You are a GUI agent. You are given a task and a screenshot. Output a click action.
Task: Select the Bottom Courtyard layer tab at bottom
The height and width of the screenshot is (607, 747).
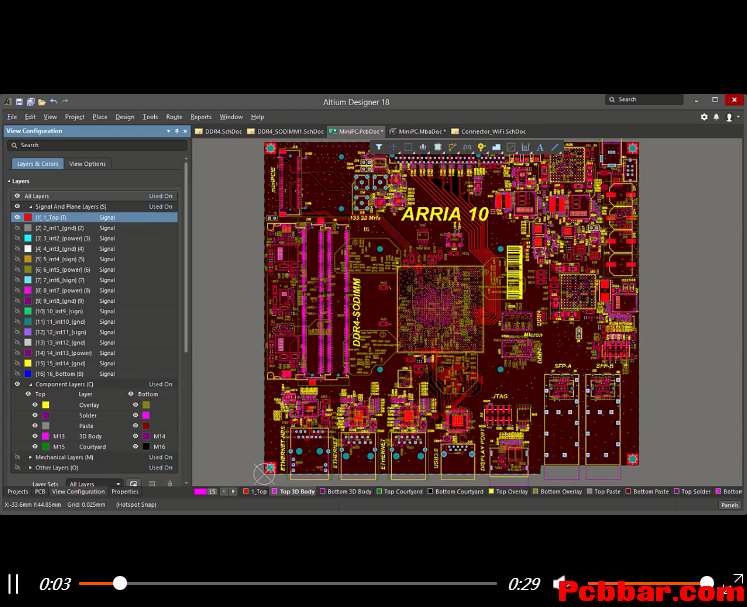[x=455, y=492]
